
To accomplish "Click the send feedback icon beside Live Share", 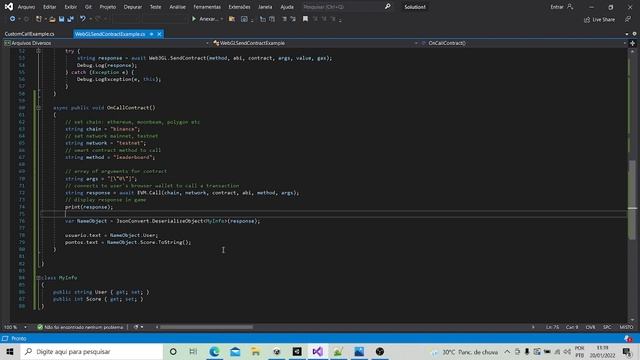I will coord(628,20).
